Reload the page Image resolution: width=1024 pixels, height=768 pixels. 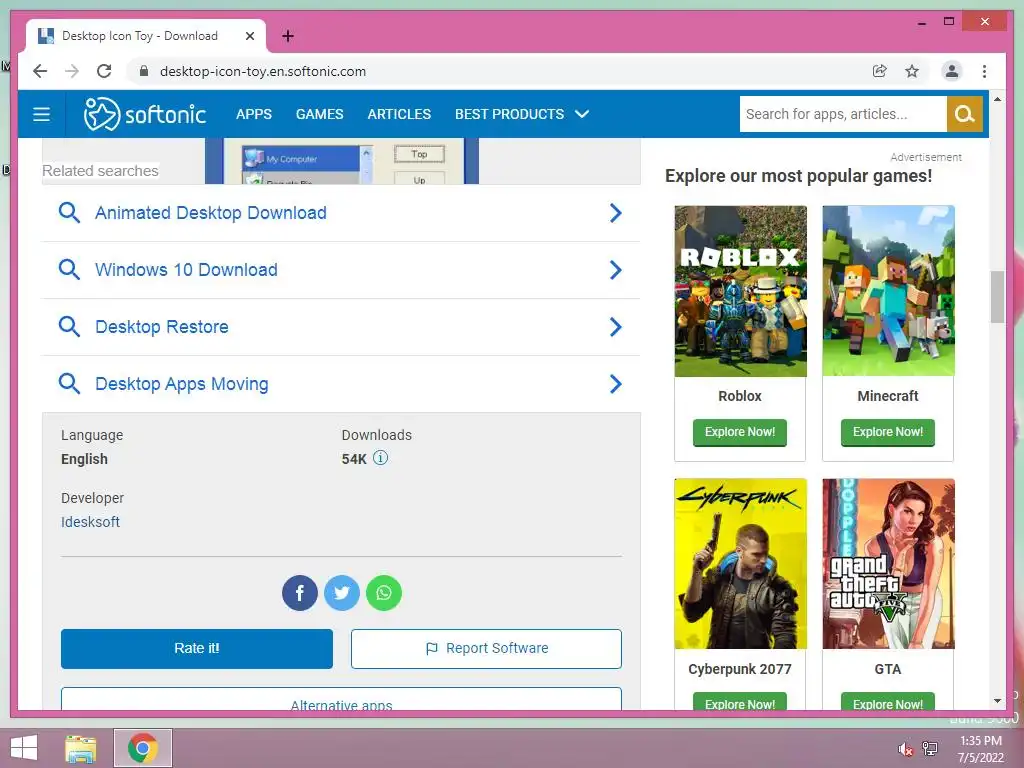[104, 71]
